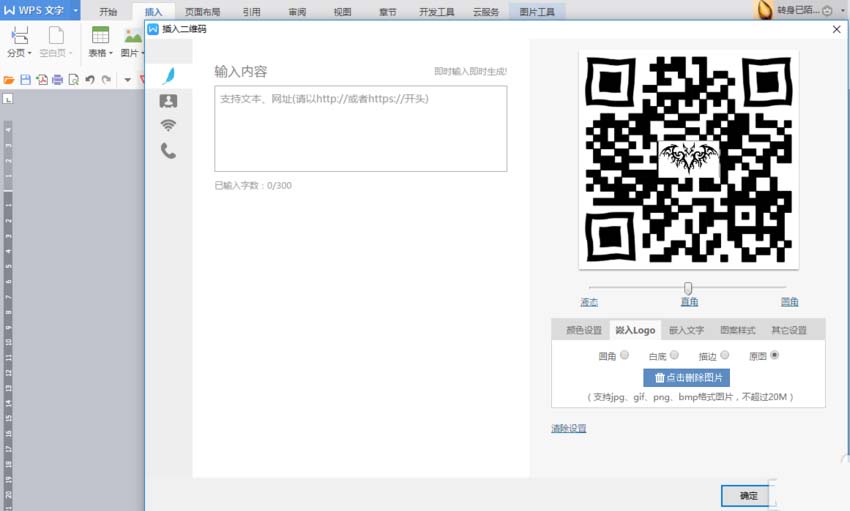The height and width of the screenshot is (511, 850).
Task: Click the 清除设置 link
Action: click(x=569, y=428)
